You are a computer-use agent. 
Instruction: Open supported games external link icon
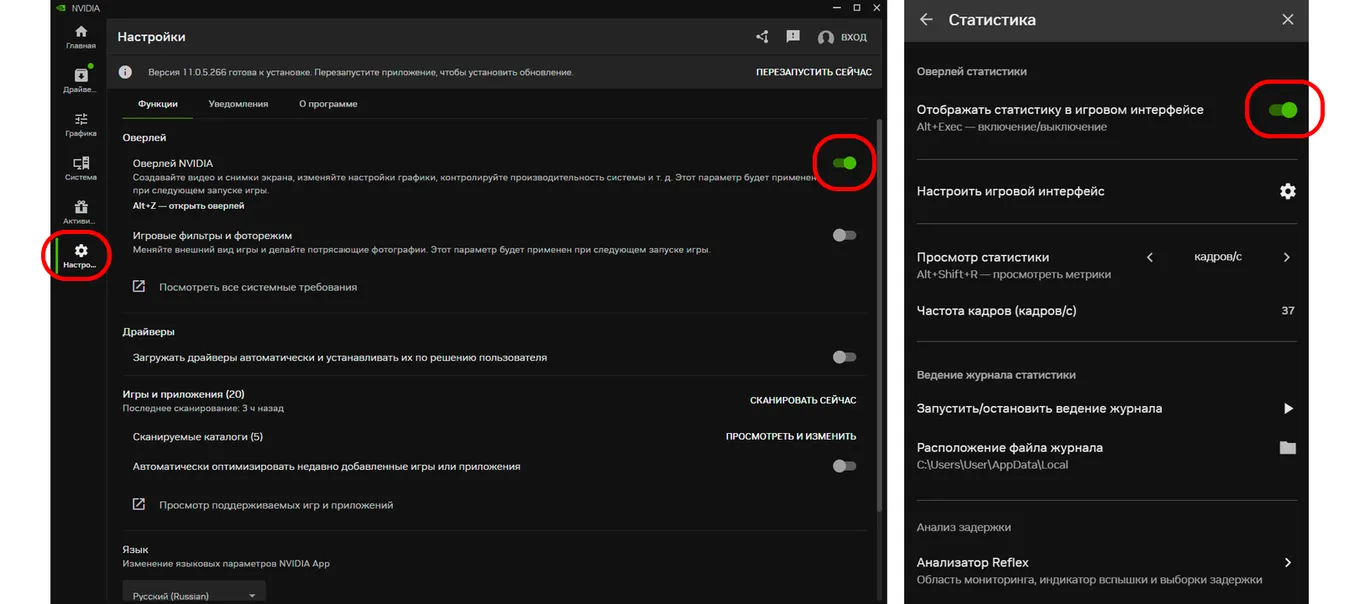point(139,504)
